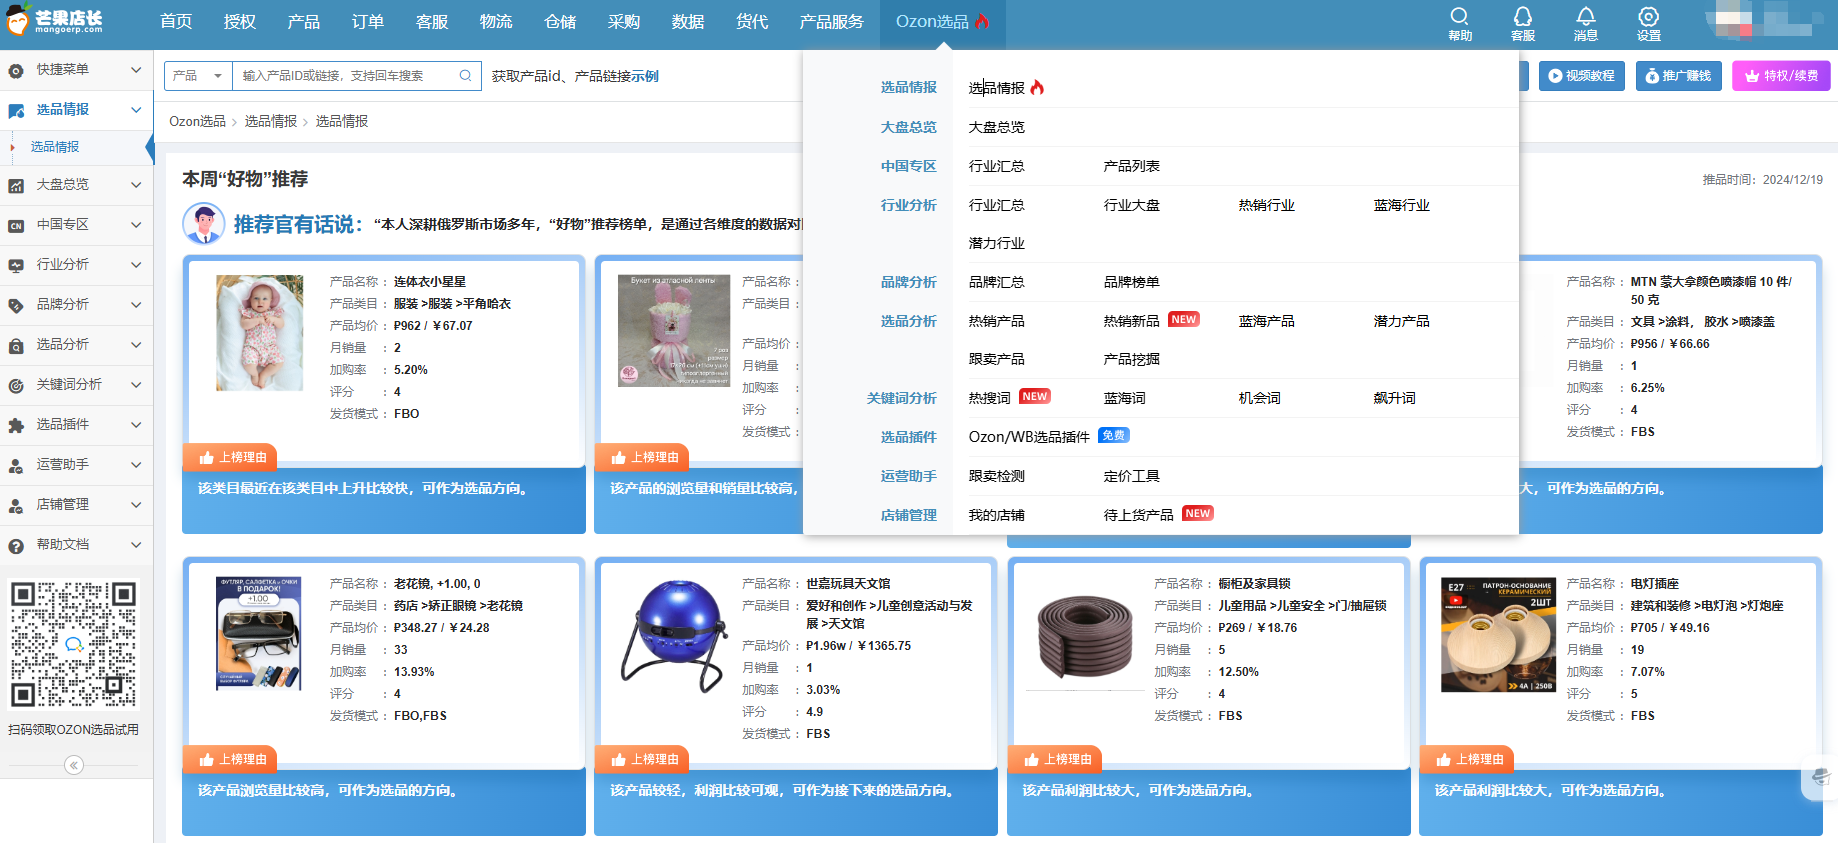
Task: Open the 物流 top navigation tab
Action: pyautogui.click(x=495, y=22)
